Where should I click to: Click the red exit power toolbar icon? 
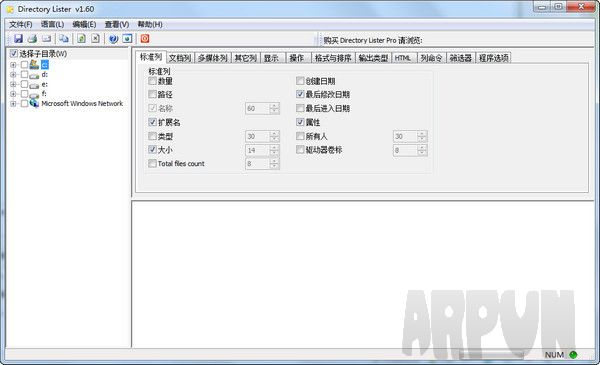click(x=145, y=39)
